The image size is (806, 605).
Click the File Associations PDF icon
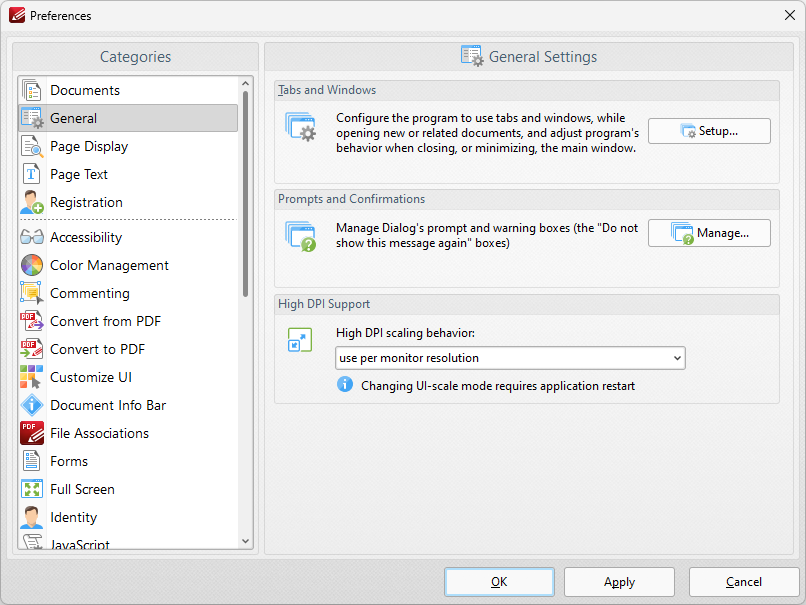point(32,433)
